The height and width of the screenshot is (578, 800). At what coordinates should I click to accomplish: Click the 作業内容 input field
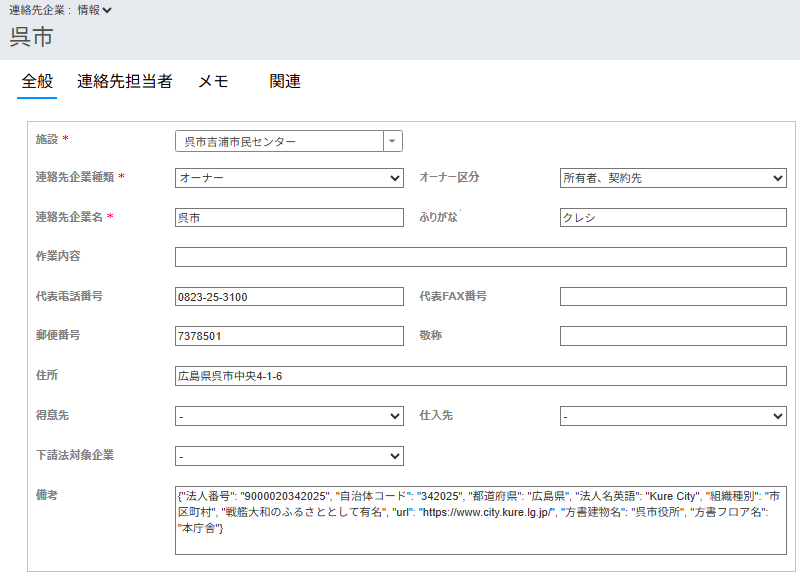[481, 257]
